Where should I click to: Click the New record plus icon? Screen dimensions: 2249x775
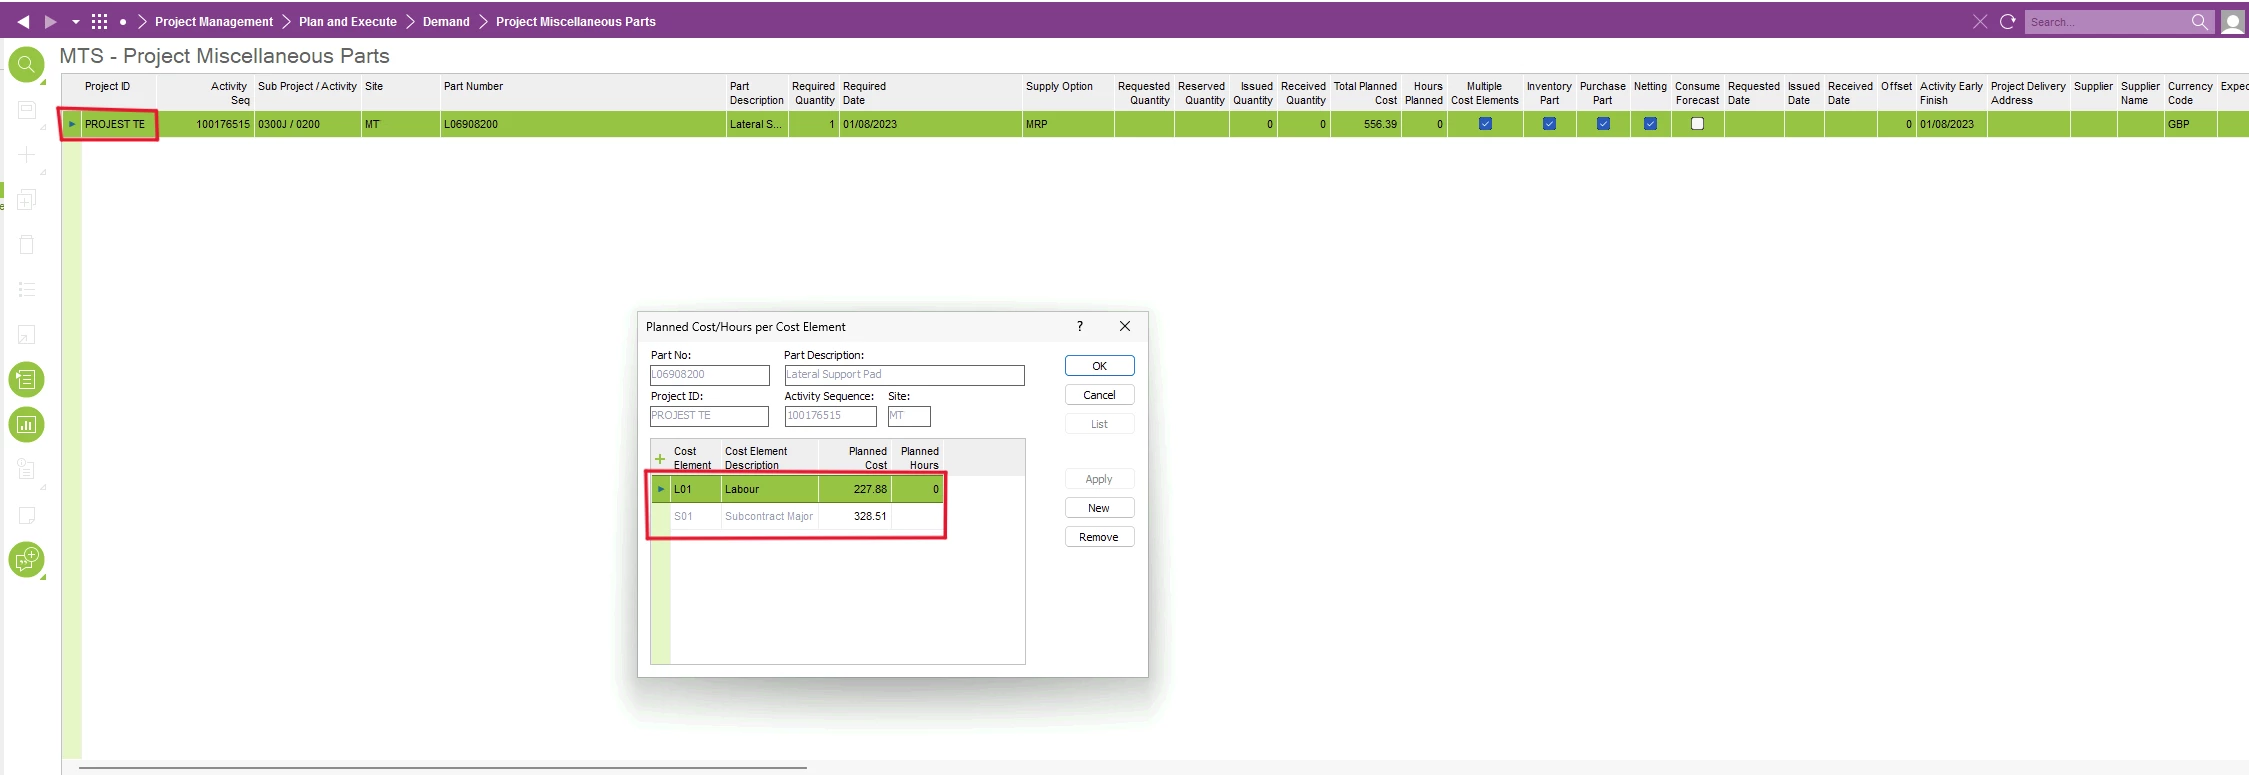pyautogui.click(x=27, y=155)
